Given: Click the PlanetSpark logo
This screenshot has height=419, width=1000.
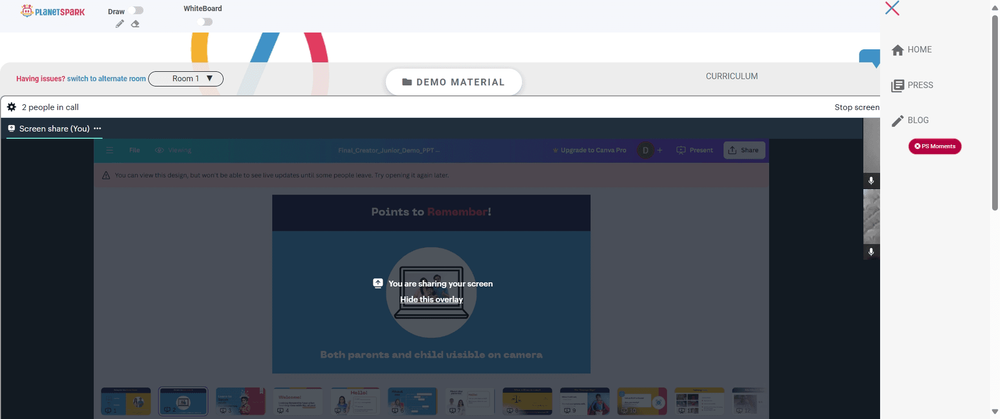Looking at the screenshot, I should tap(52, 11).
